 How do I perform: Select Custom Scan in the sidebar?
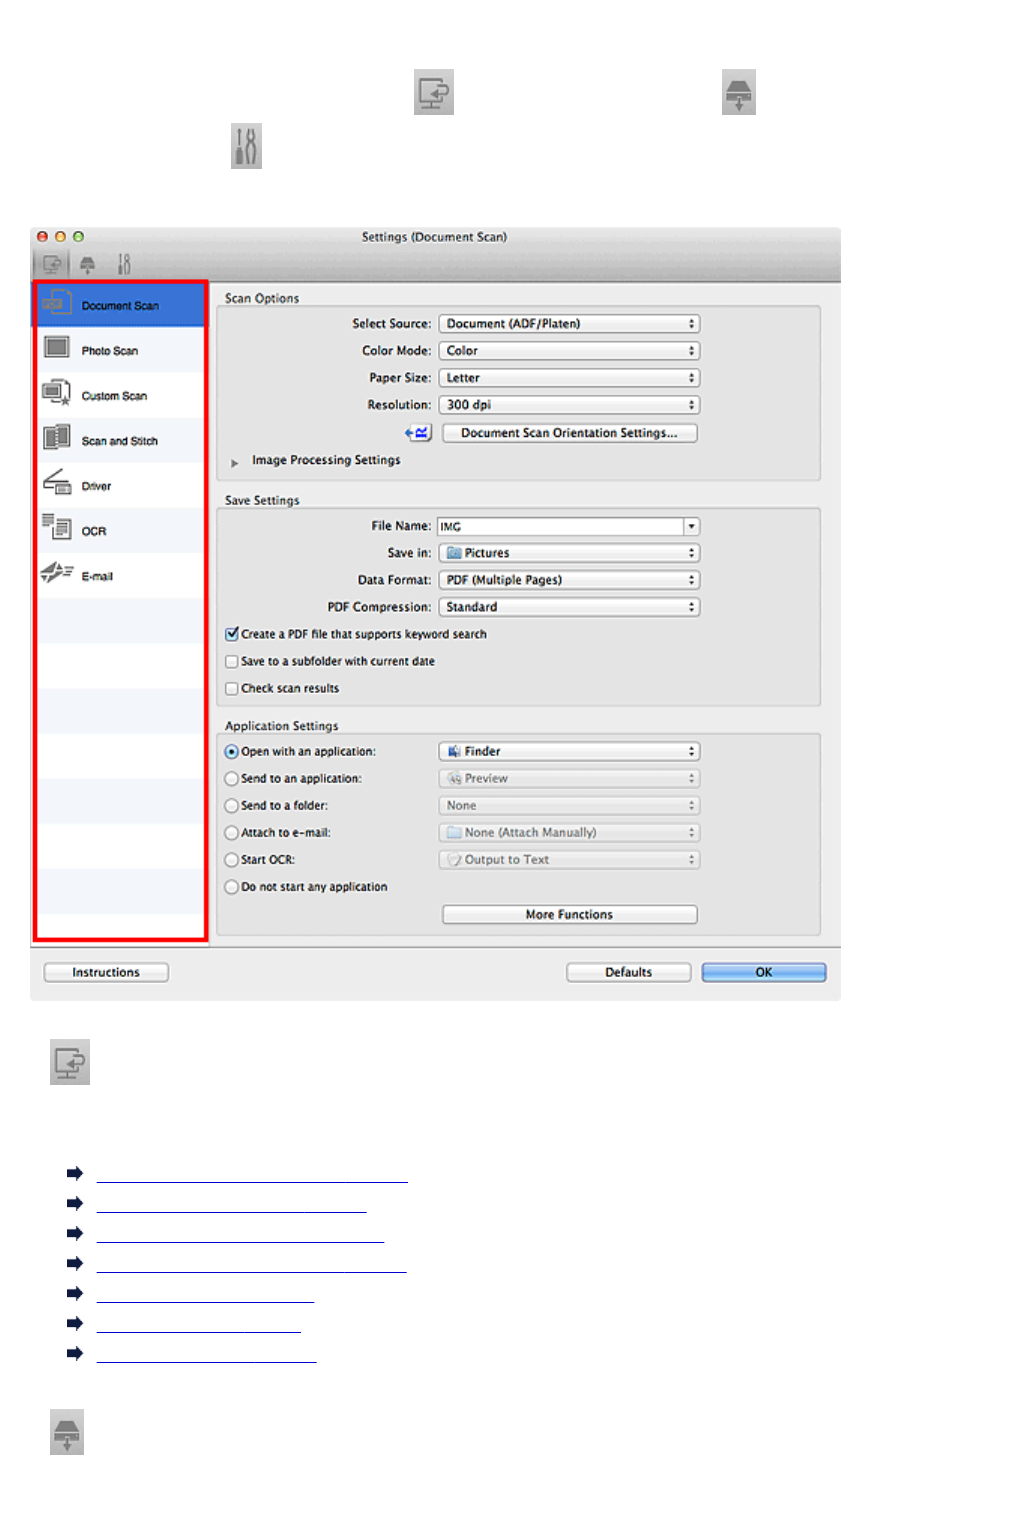point(121,395)
